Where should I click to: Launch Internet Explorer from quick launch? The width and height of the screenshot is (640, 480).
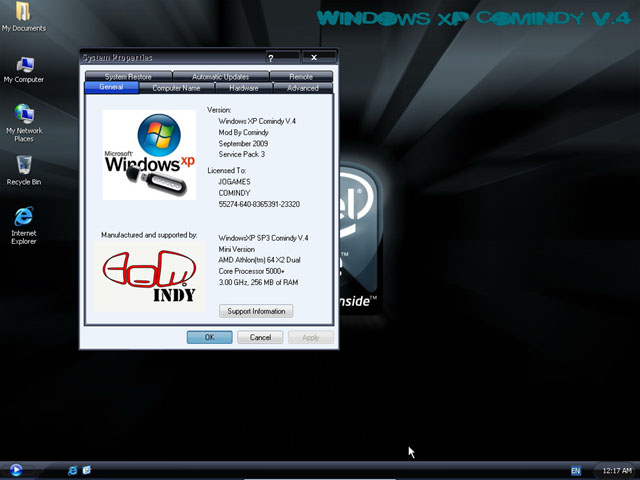pos(73,470)
